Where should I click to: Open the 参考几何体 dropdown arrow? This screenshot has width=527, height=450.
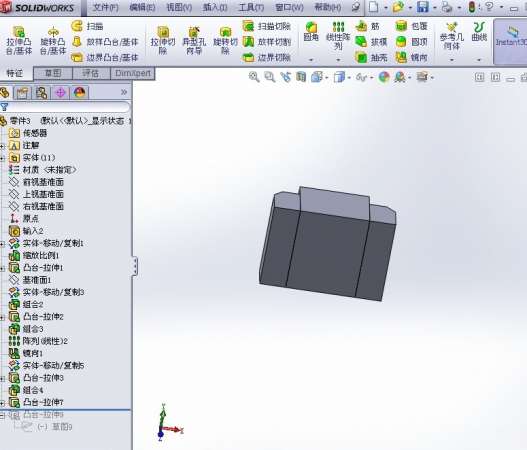[x=452, y=60]
